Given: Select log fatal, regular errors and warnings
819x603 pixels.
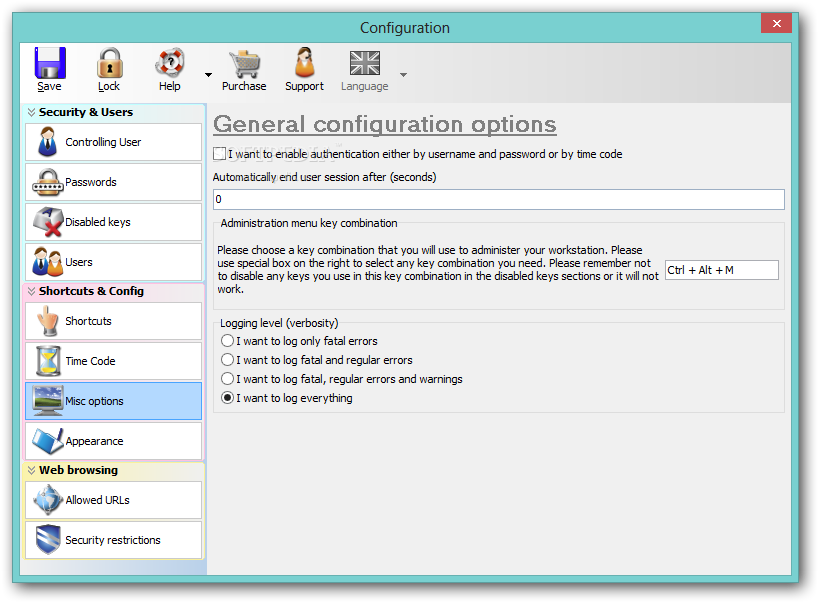Looking at the screenshot, I should 227,378.
